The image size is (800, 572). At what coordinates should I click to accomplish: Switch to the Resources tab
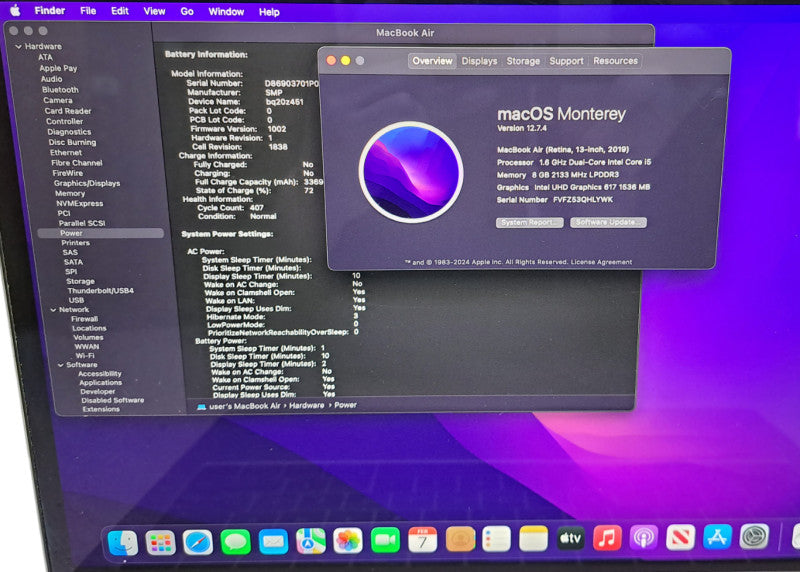615,61
